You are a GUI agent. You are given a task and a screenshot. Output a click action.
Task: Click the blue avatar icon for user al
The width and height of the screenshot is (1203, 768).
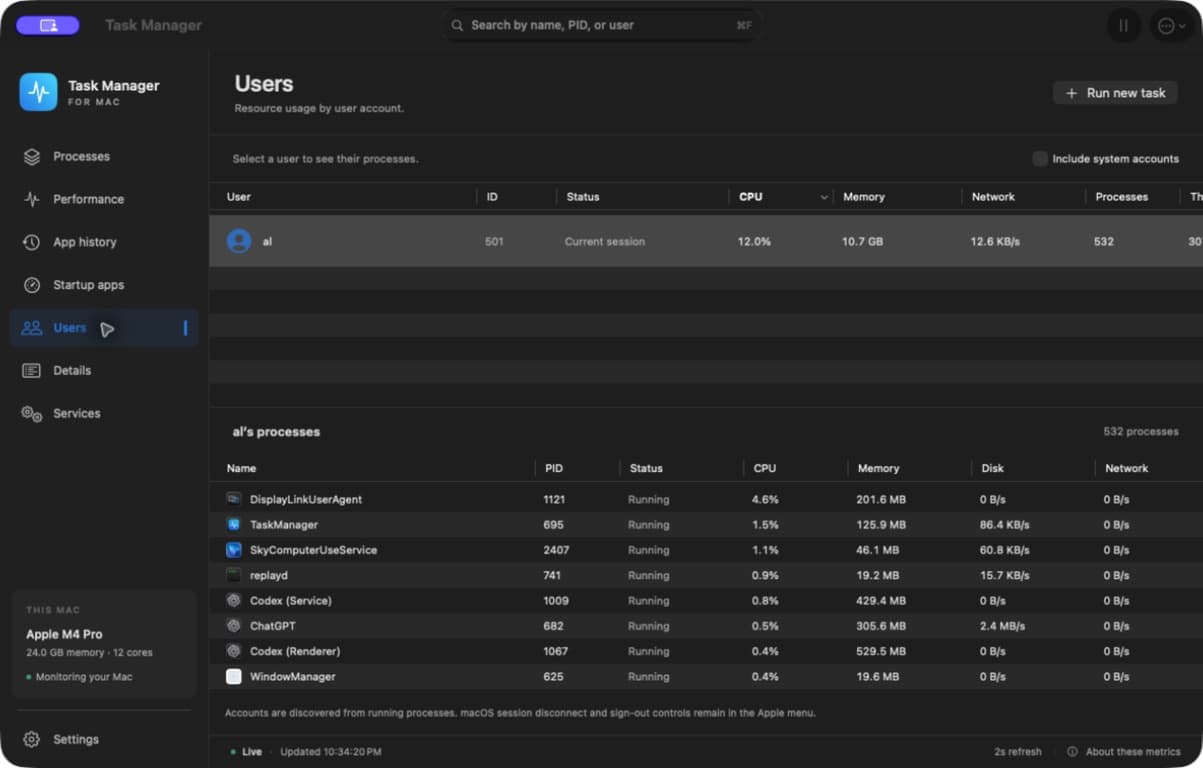point(239,241)
